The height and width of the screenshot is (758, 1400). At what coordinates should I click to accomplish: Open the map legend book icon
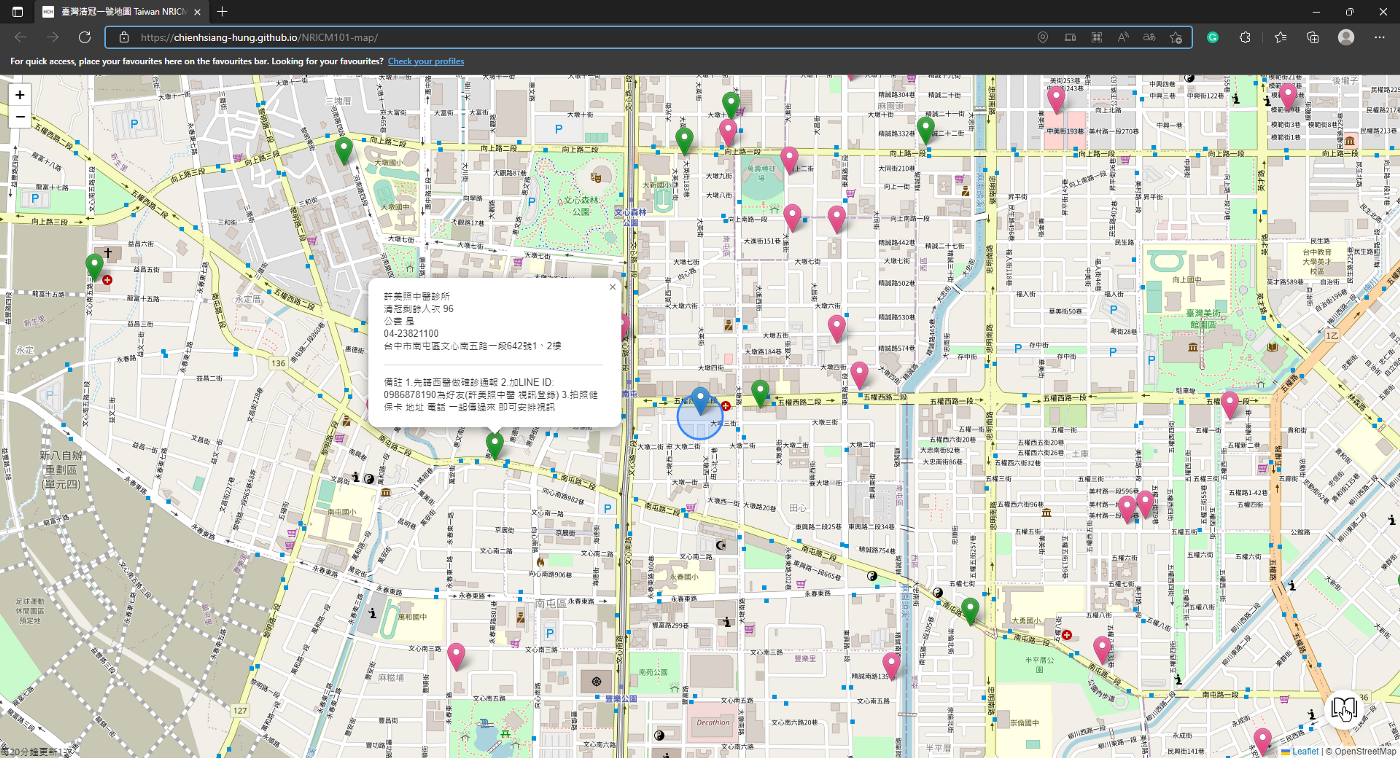(1344, 708)
